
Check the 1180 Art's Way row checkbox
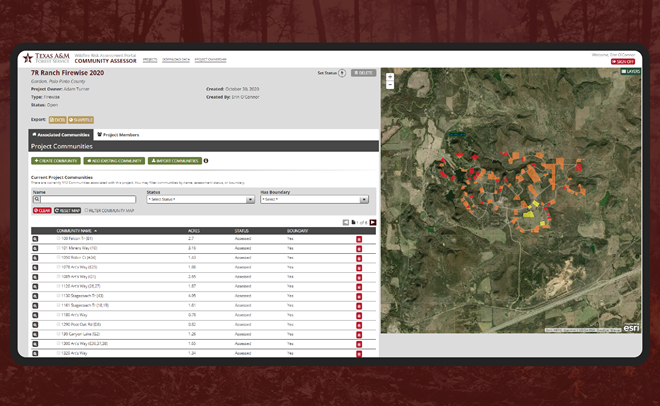[x=59, y=315]
